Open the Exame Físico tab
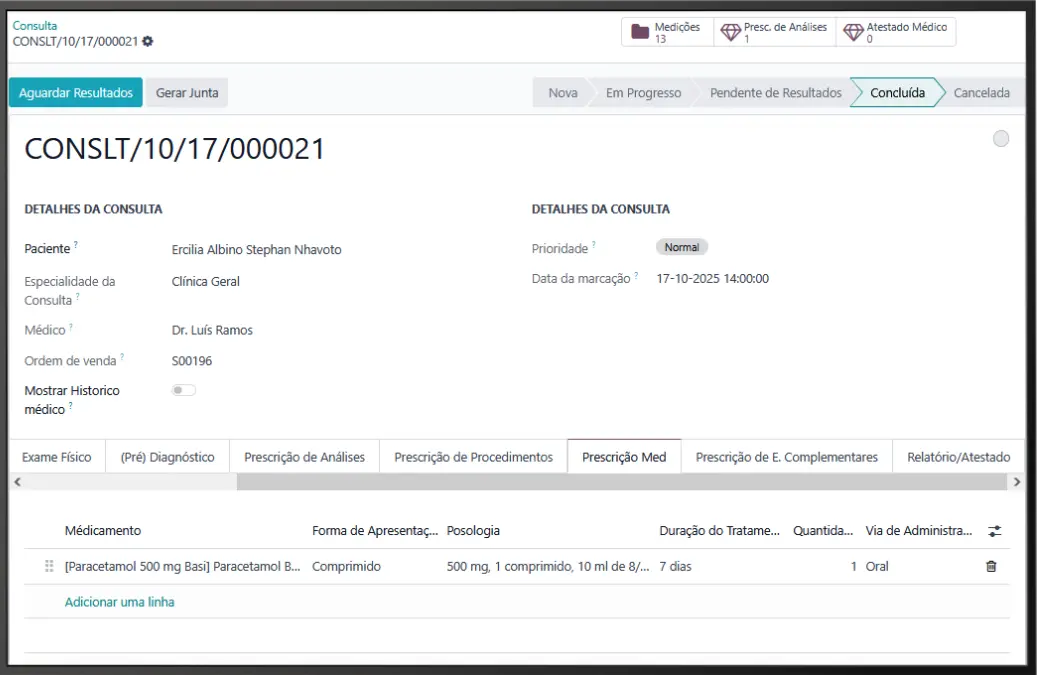 [x=57, y=457]
